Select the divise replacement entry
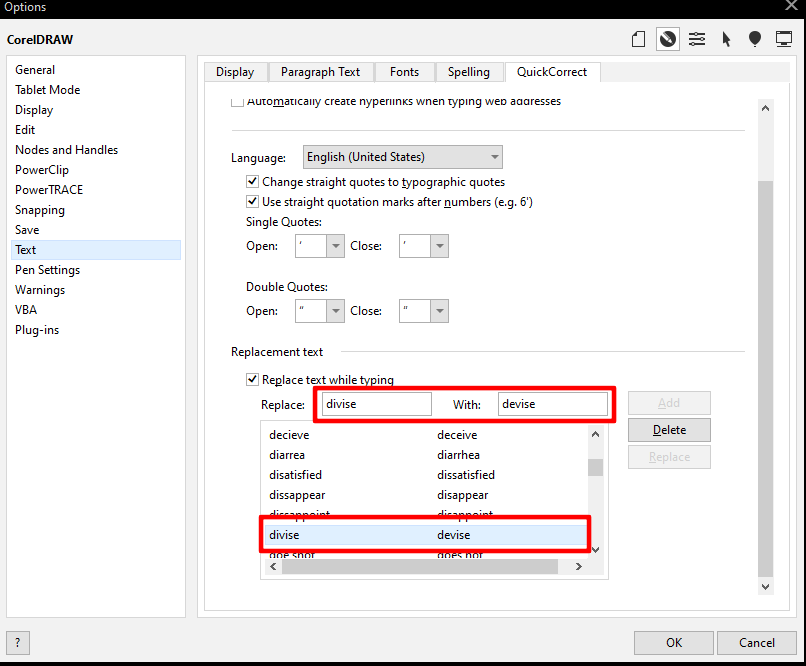Screen dimensions: 806x666 (x=425, y=535)
